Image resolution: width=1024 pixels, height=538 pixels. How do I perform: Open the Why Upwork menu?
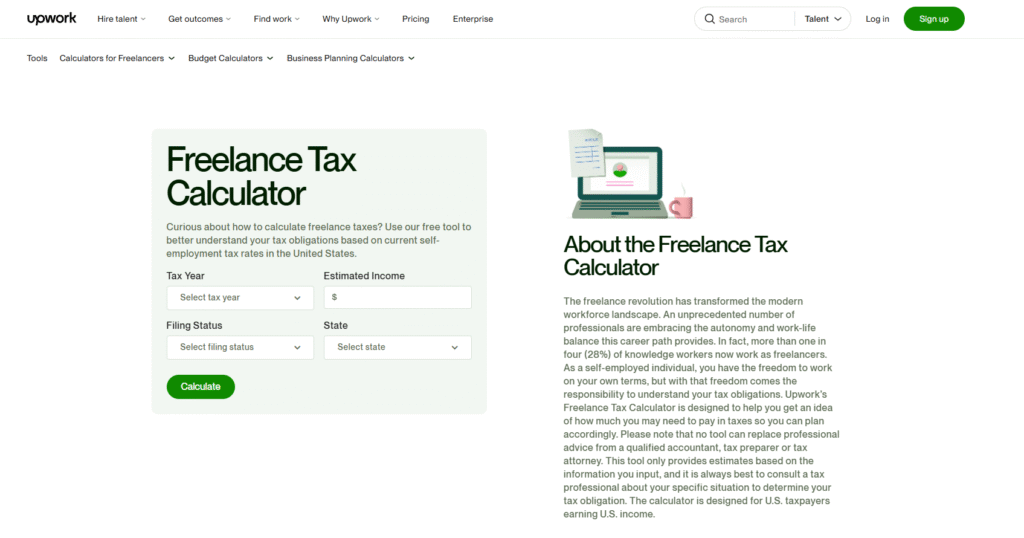(x=351, y=19)
